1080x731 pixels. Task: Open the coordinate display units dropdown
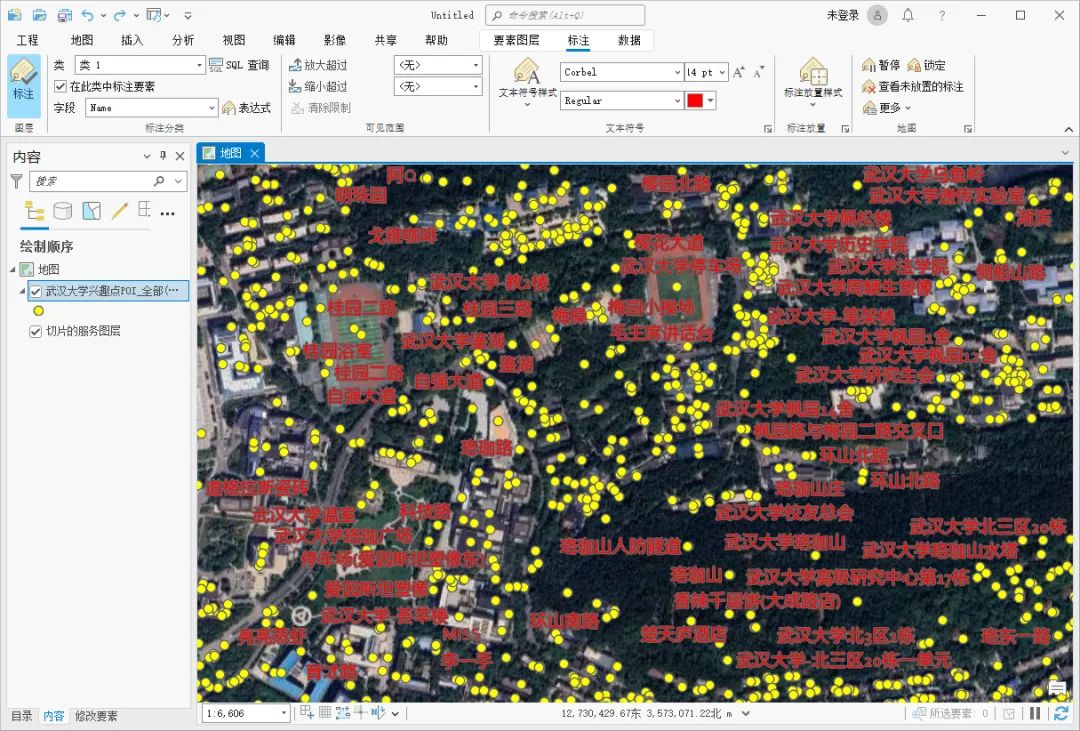[x=745, y=714]
